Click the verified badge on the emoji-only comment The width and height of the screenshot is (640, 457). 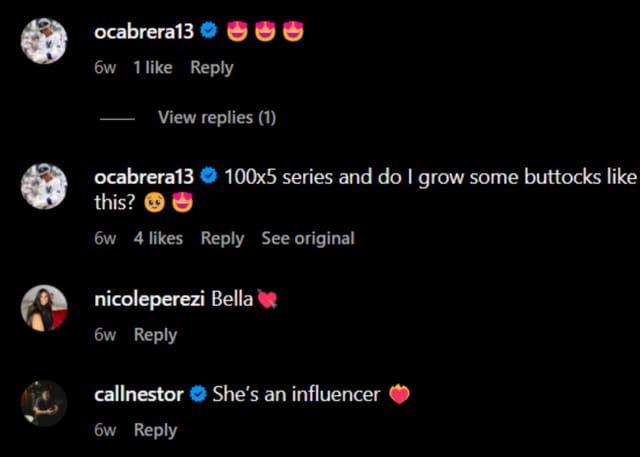(x=209, y=33)
